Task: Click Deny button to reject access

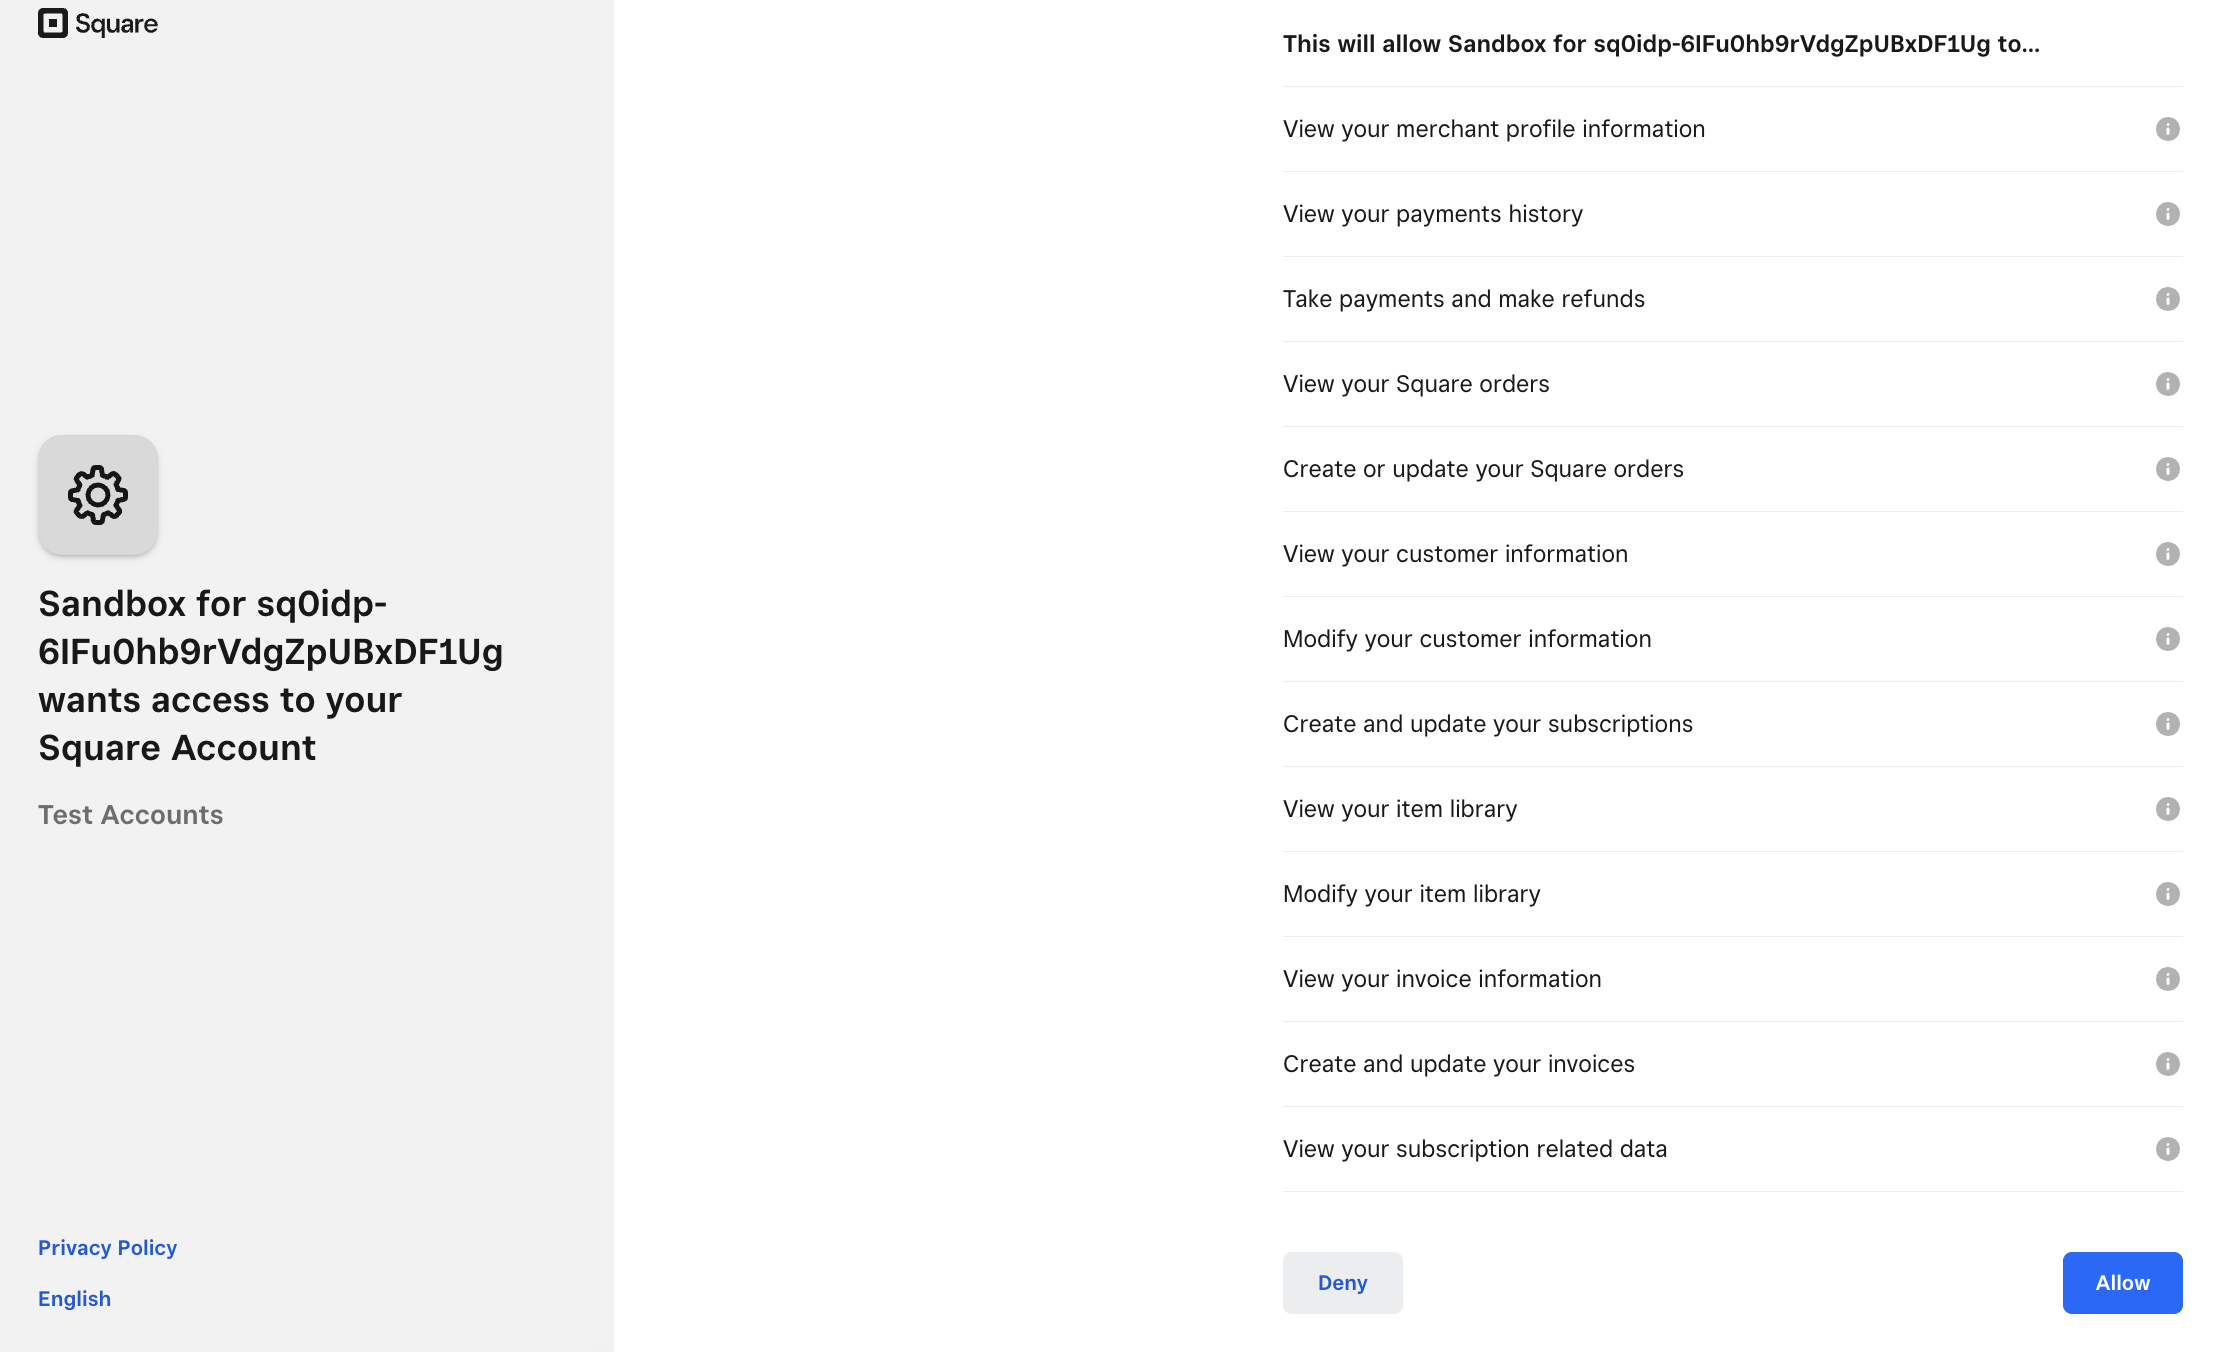Action: point(1343,1282)
